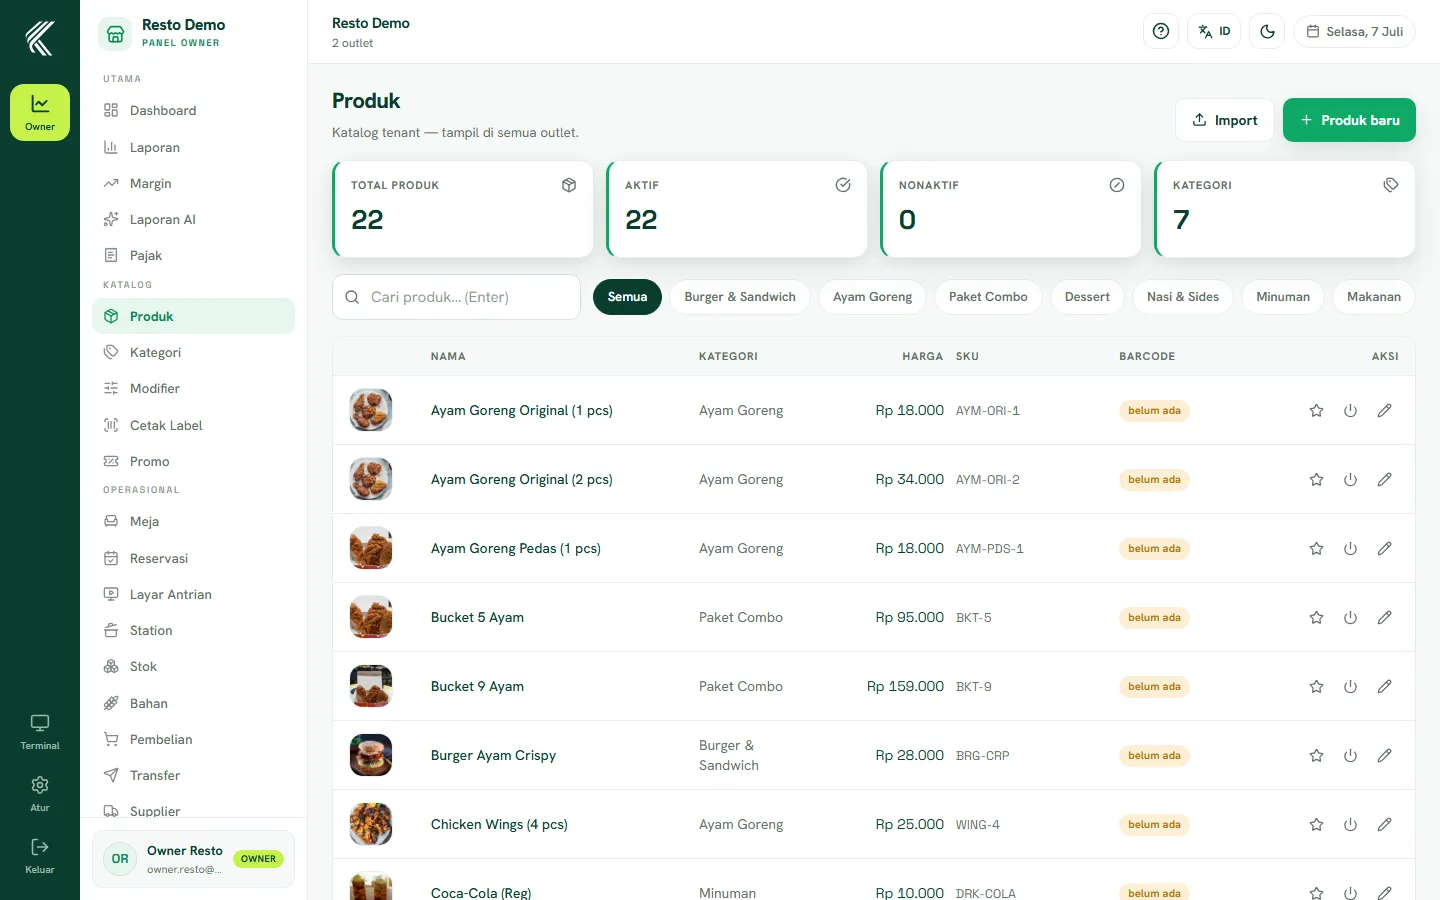1440x900 pixels.
Task: Open the Selasa, 7 Juli date picker
Action: coord(1354,31)
